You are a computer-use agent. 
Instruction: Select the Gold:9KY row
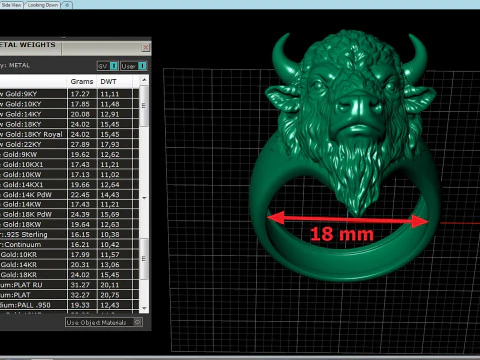(x=69, y=94)
